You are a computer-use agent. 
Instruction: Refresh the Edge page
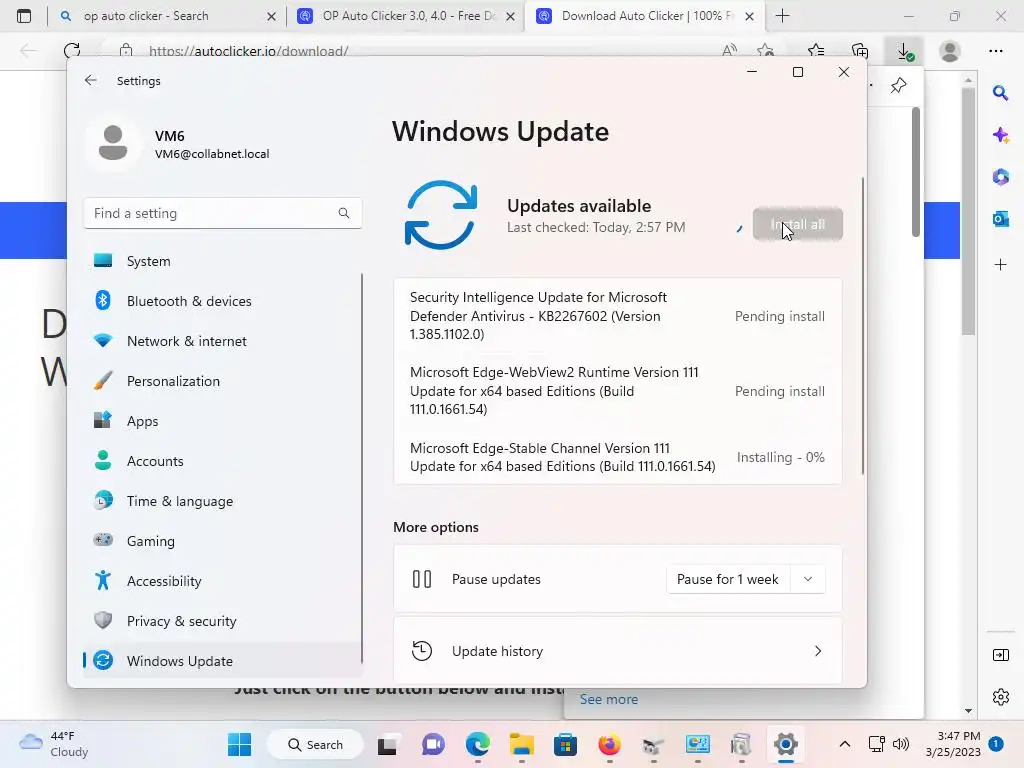click(72, 50)
